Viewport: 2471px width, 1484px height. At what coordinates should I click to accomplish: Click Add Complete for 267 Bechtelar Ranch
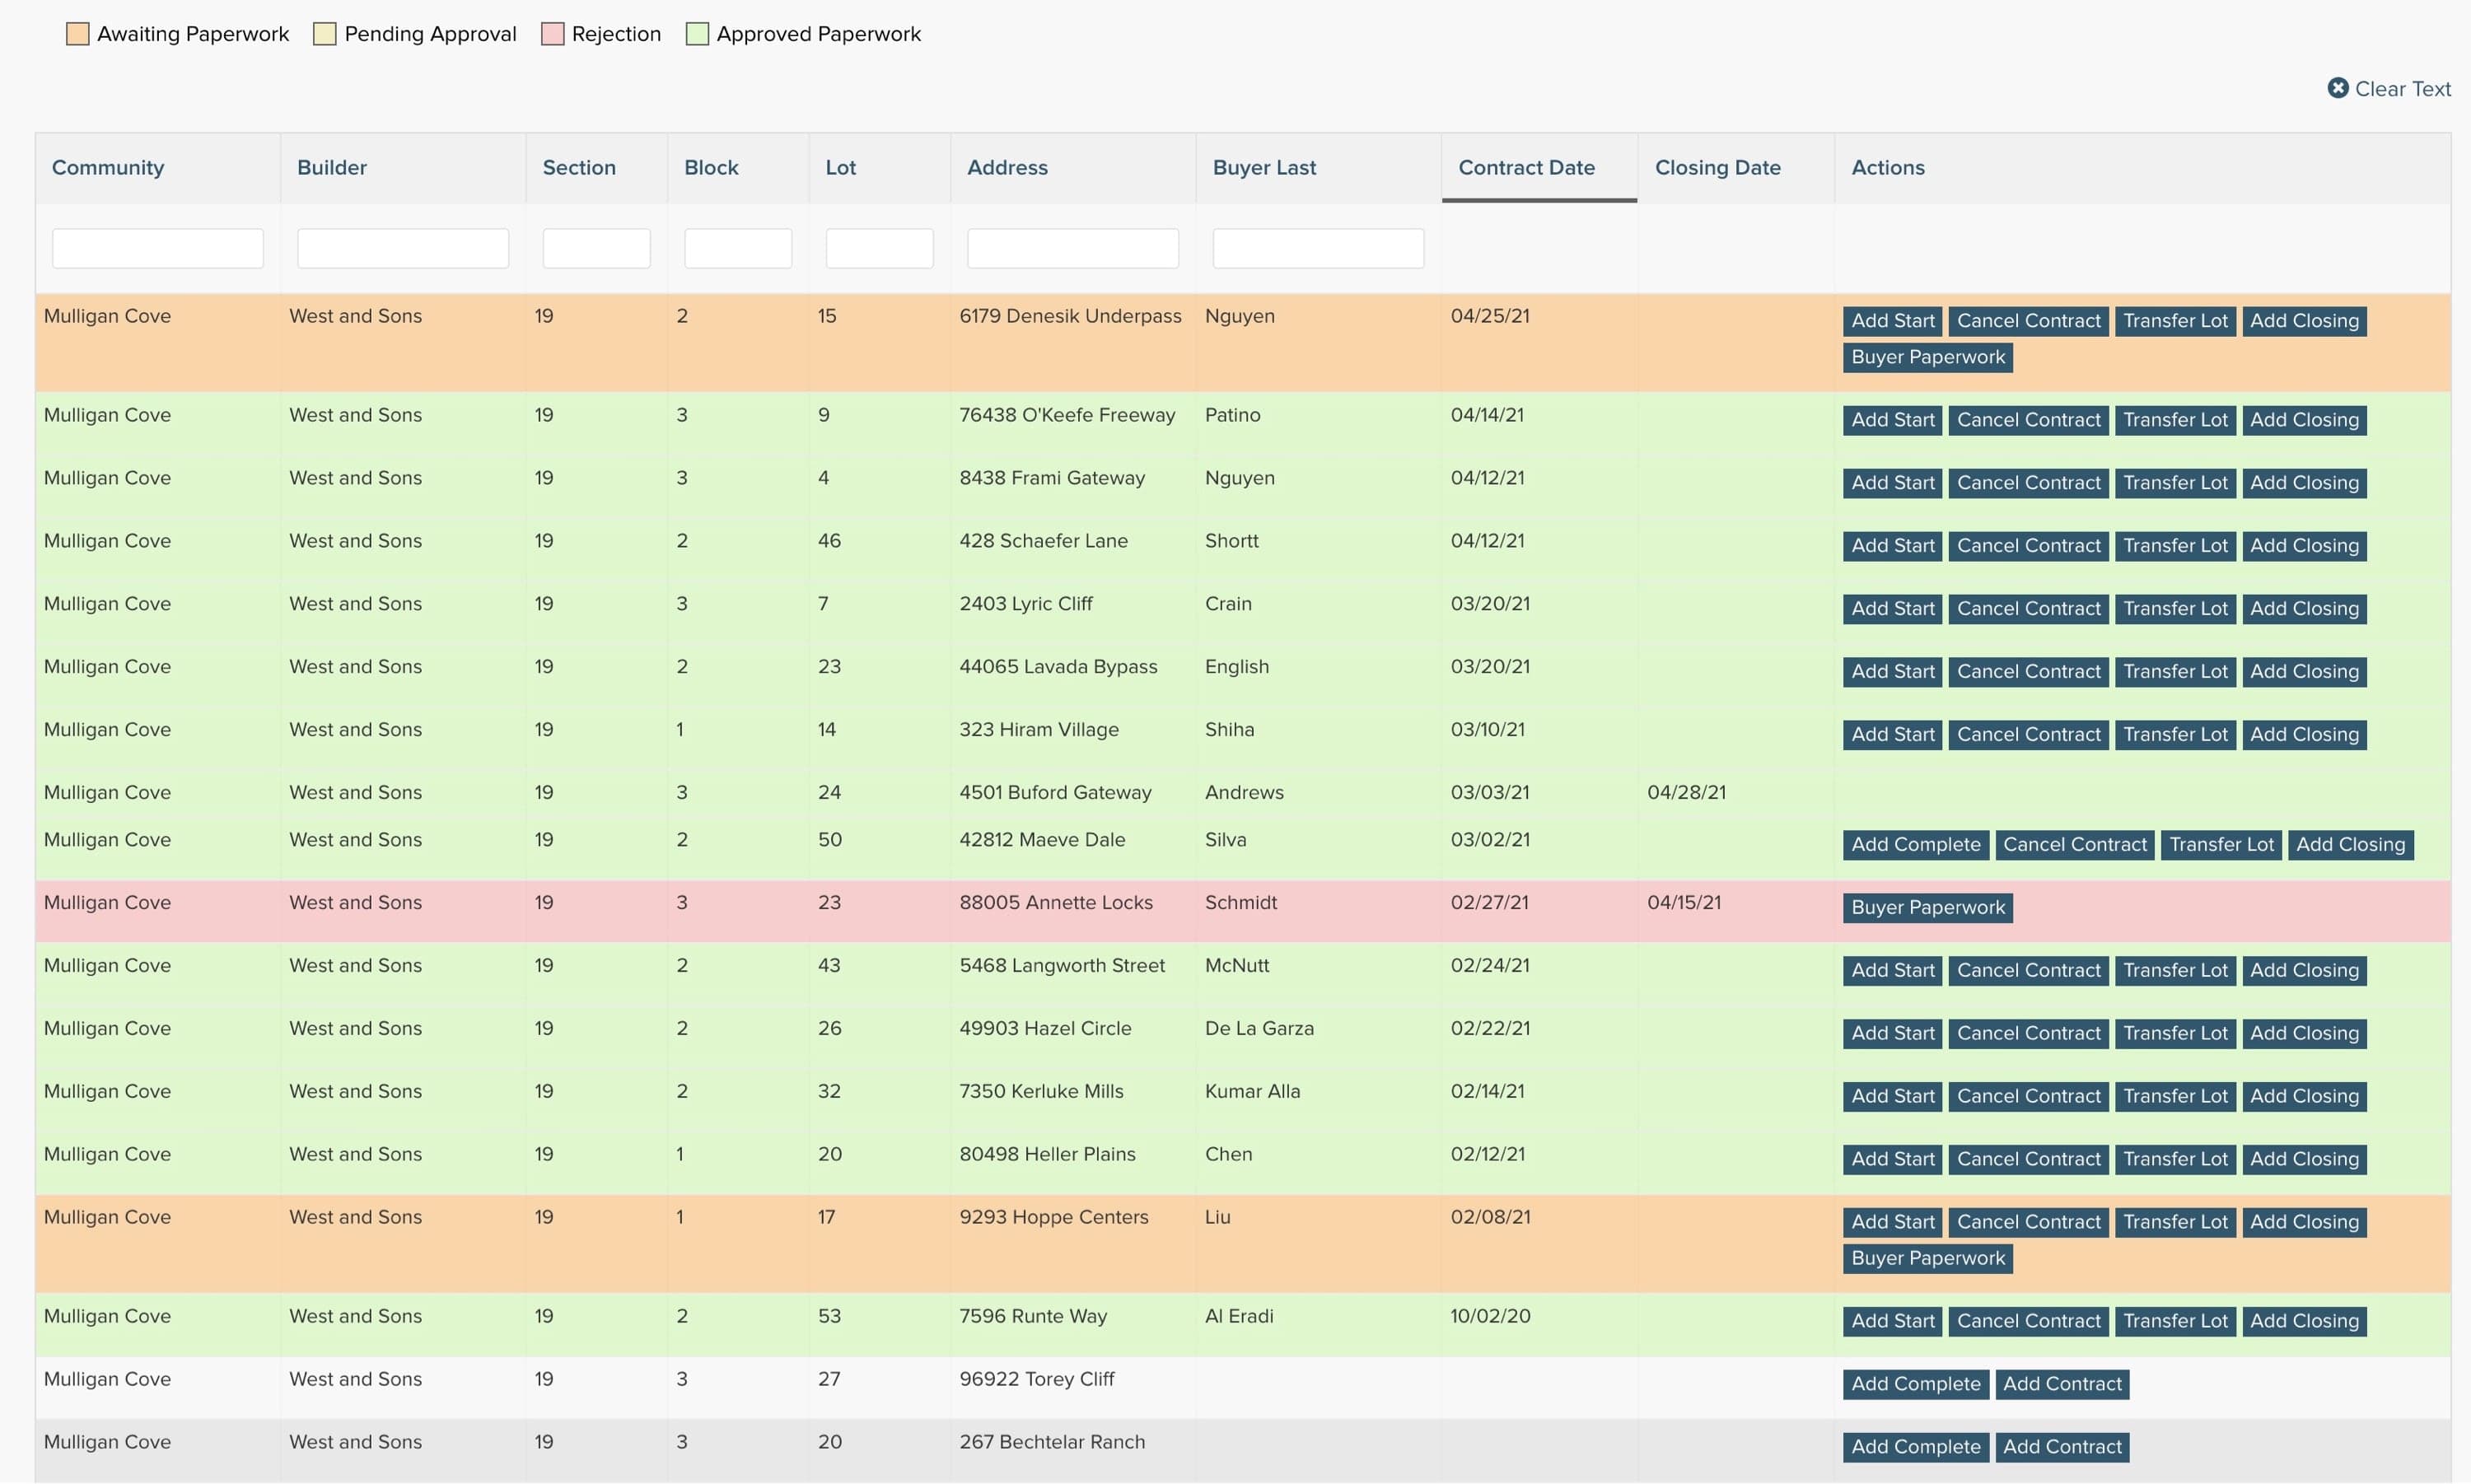click(1915, 1447)
